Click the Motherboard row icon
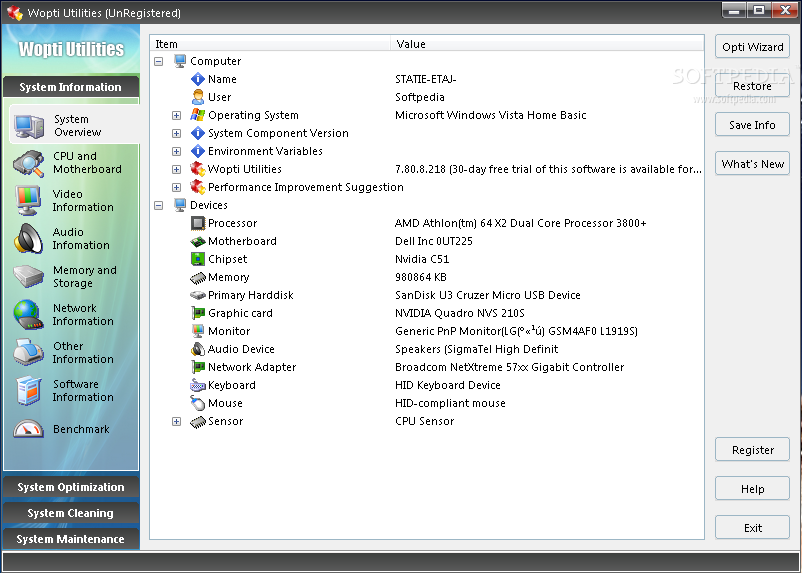 point(197,241)
